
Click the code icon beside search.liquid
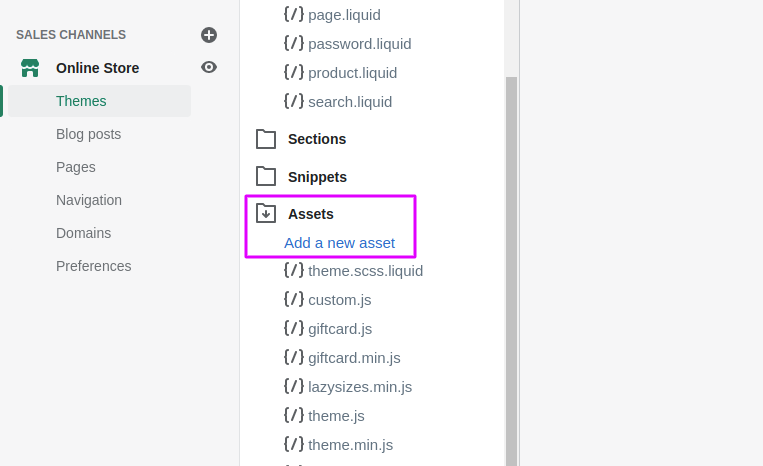pyautogui.click(x=294, y=101)
